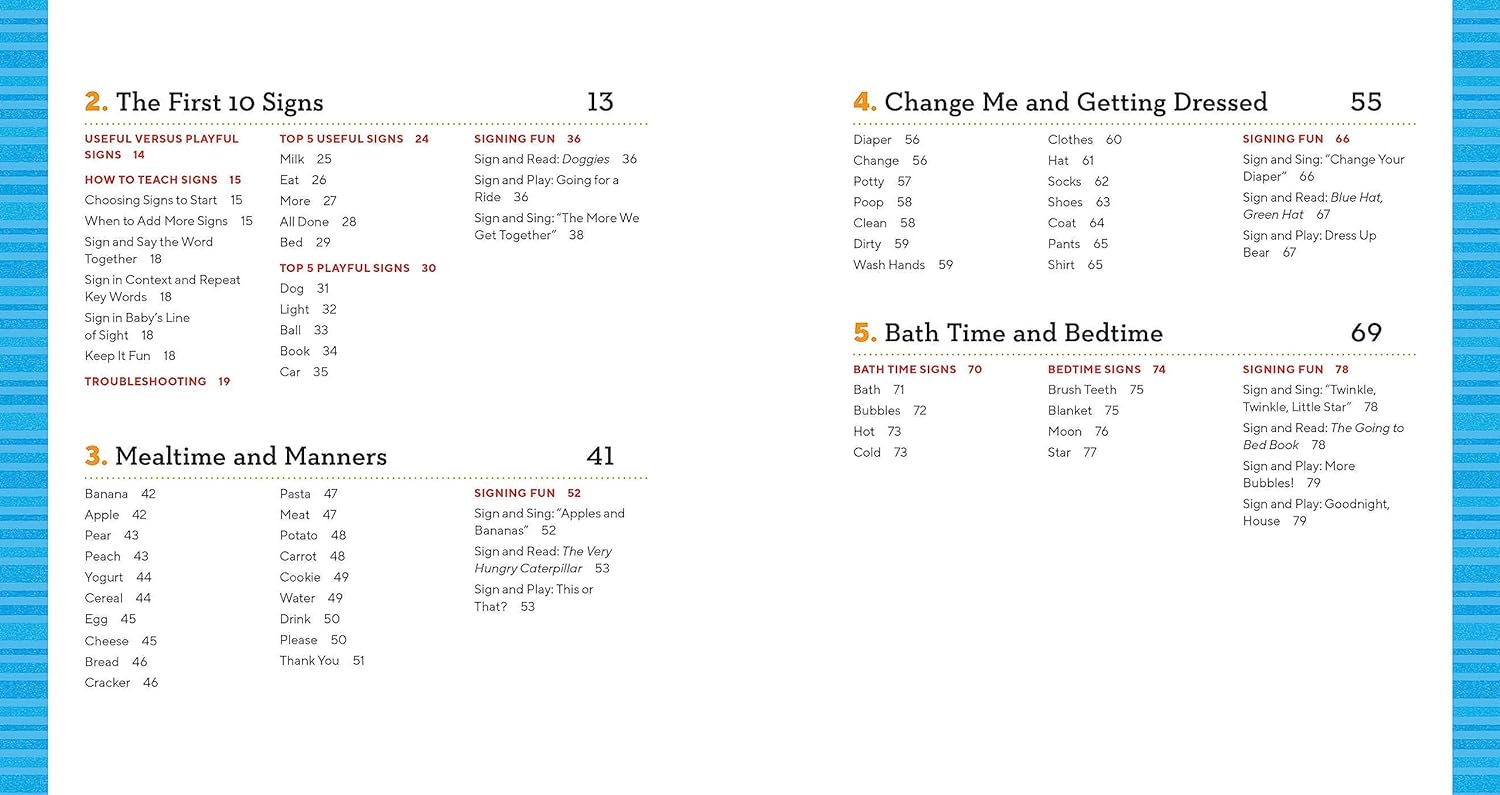Click page number 55 beside chapter 4
Viewport: 1500px width, 795px height.
pyautogui.click(x=1366, y=102)
